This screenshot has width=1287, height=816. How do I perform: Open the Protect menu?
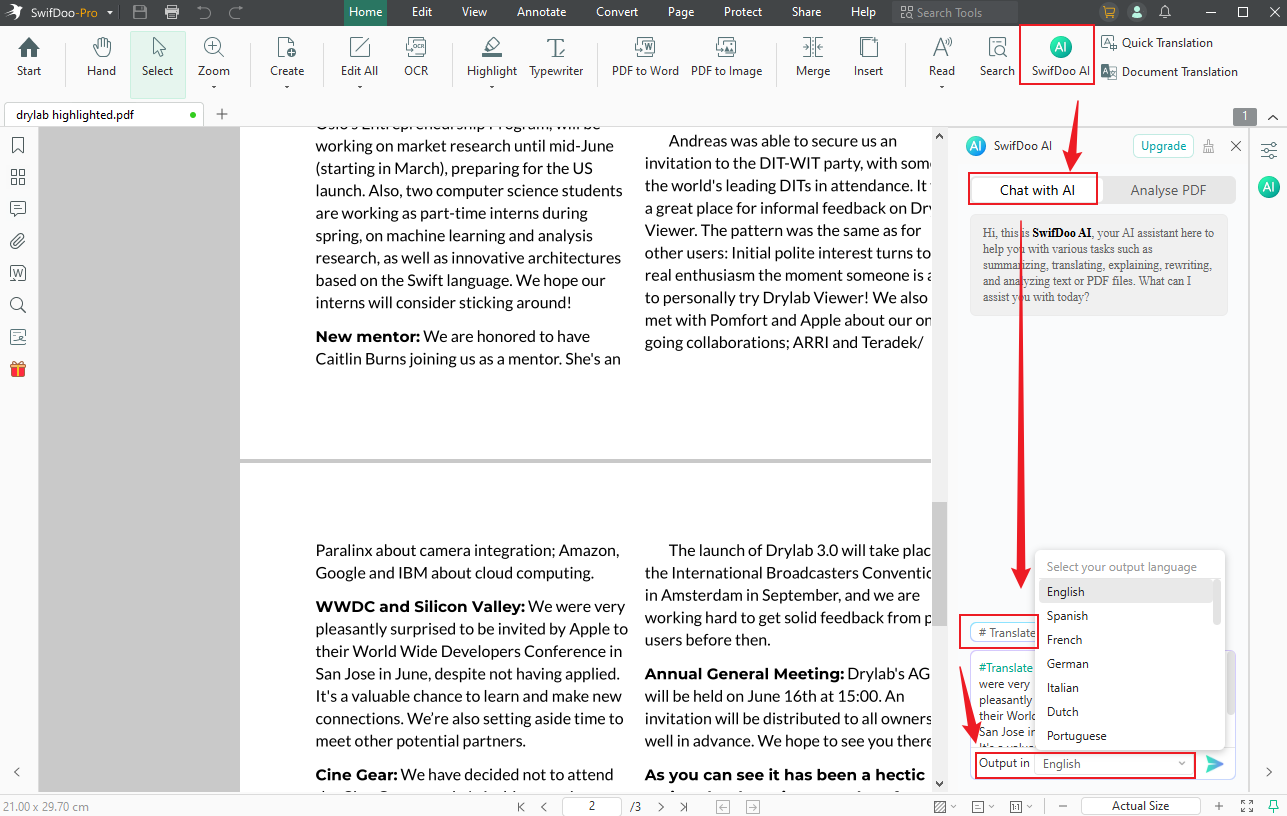(742, 12)
